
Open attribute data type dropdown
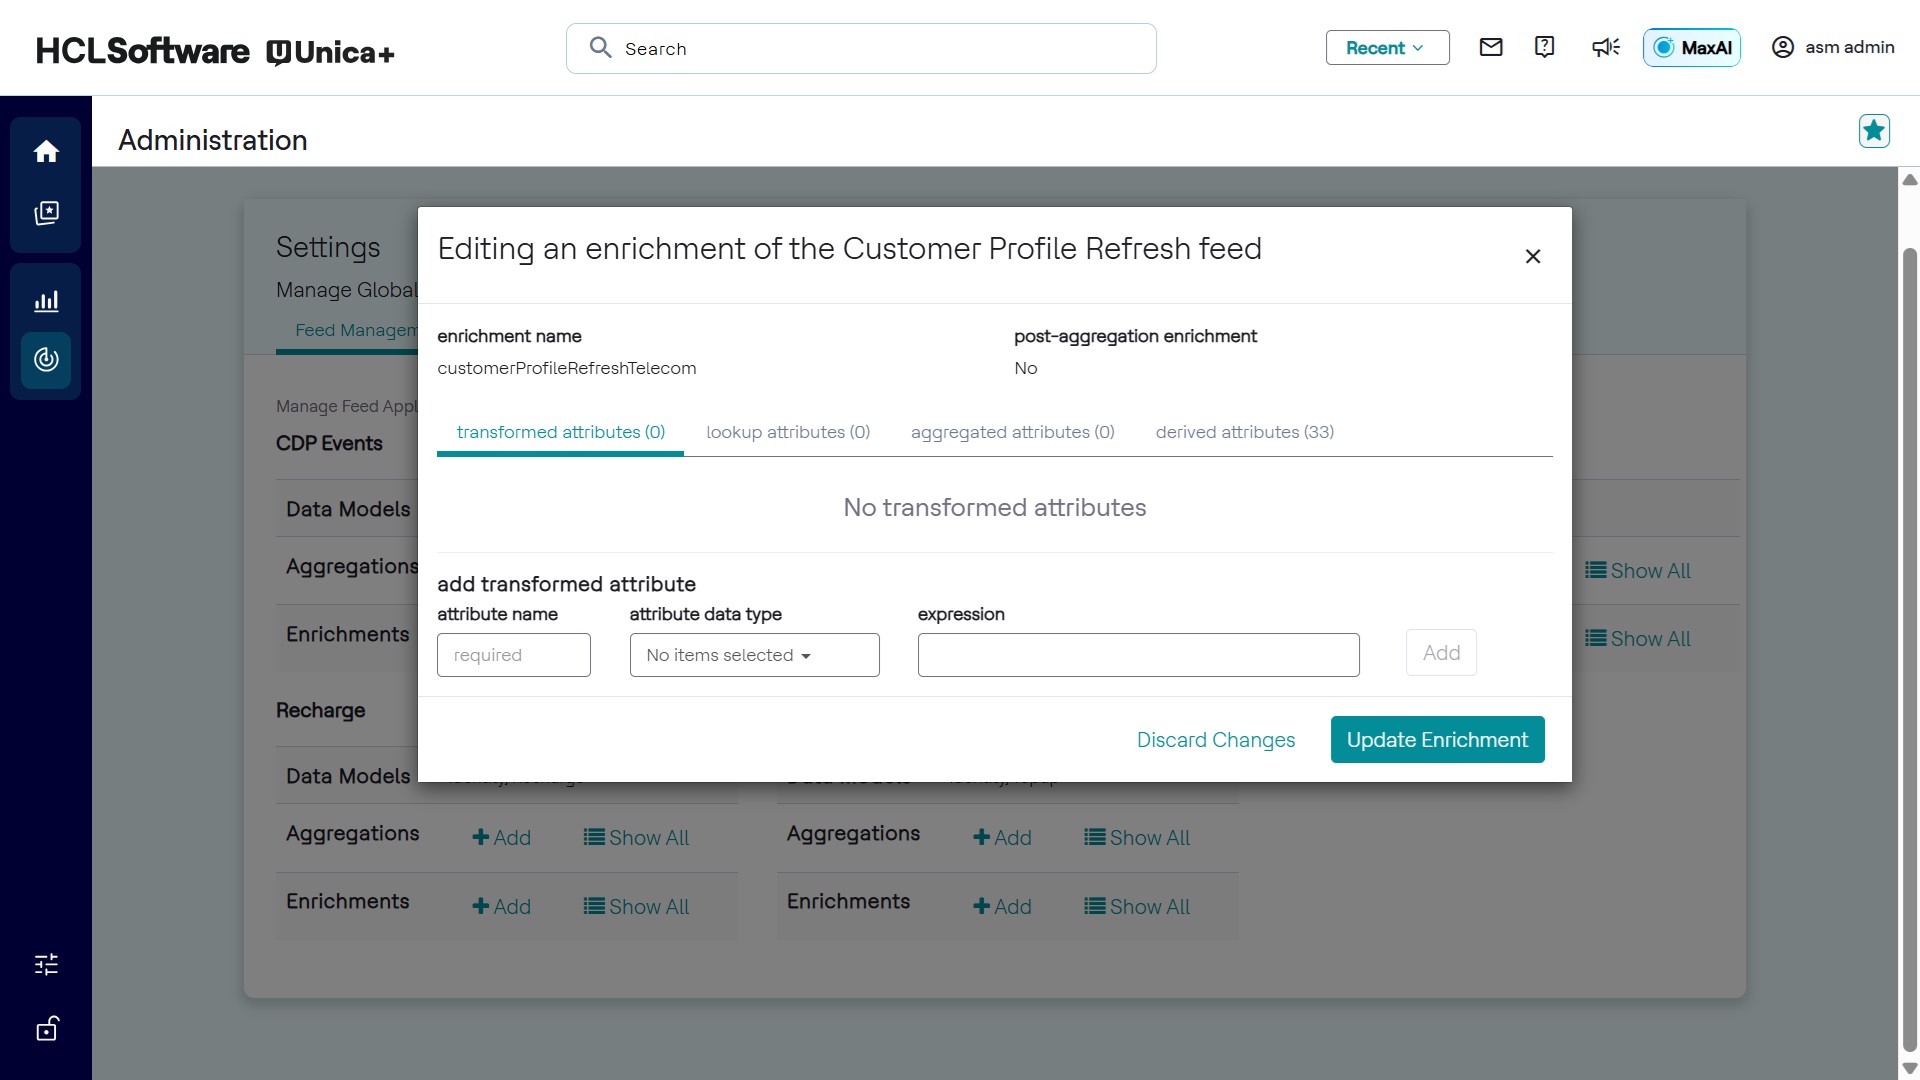coord(754,655)
